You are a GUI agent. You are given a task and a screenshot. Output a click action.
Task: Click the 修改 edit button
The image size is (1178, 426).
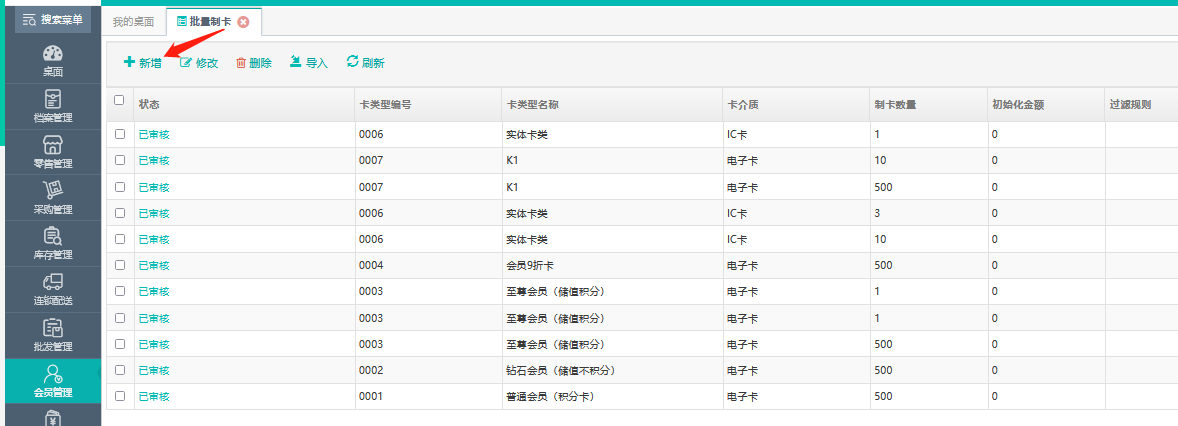199,63
